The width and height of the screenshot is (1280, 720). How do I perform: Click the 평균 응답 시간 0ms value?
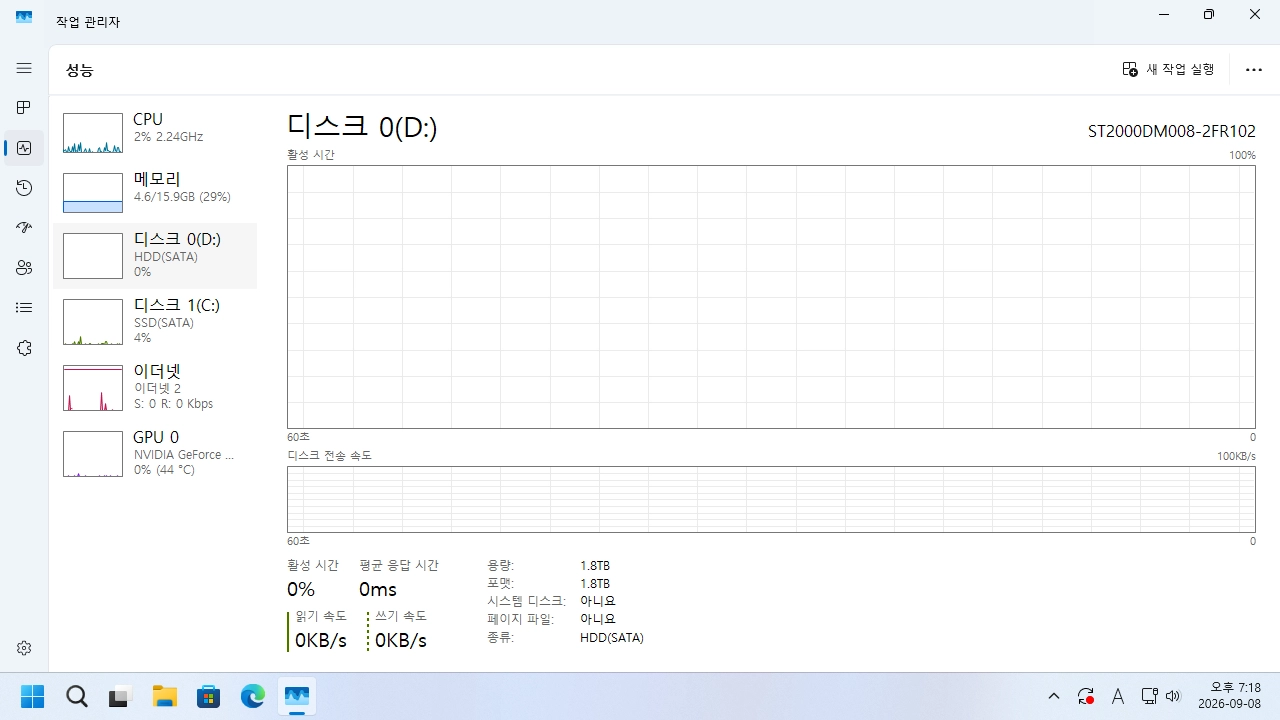point(378,589)
